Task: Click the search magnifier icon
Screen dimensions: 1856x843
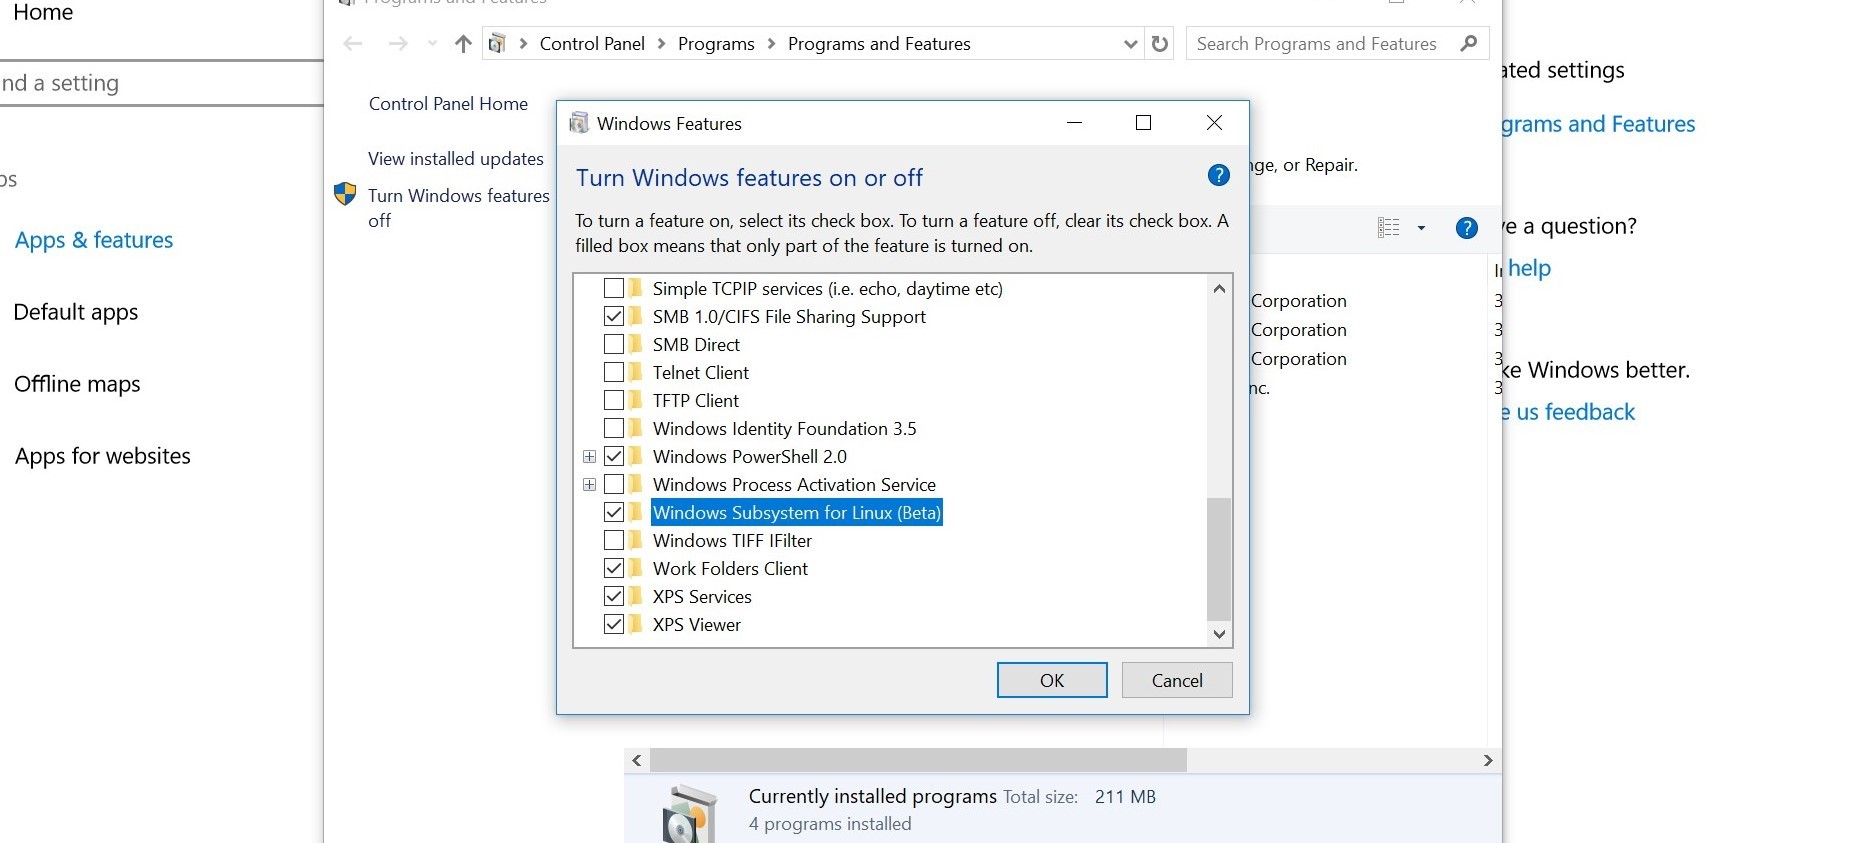Action: pos(1468,44)
